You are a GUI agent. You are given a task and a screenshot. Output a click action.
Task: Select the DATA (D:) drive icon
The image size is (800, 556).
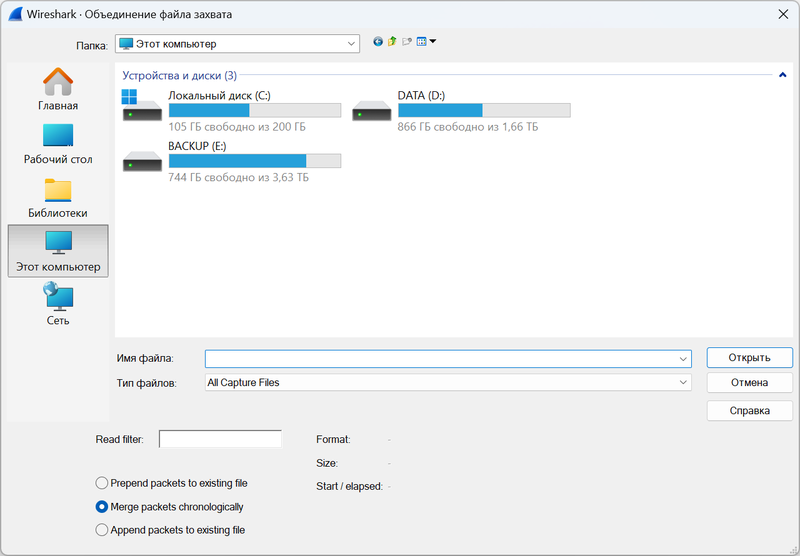371,110
